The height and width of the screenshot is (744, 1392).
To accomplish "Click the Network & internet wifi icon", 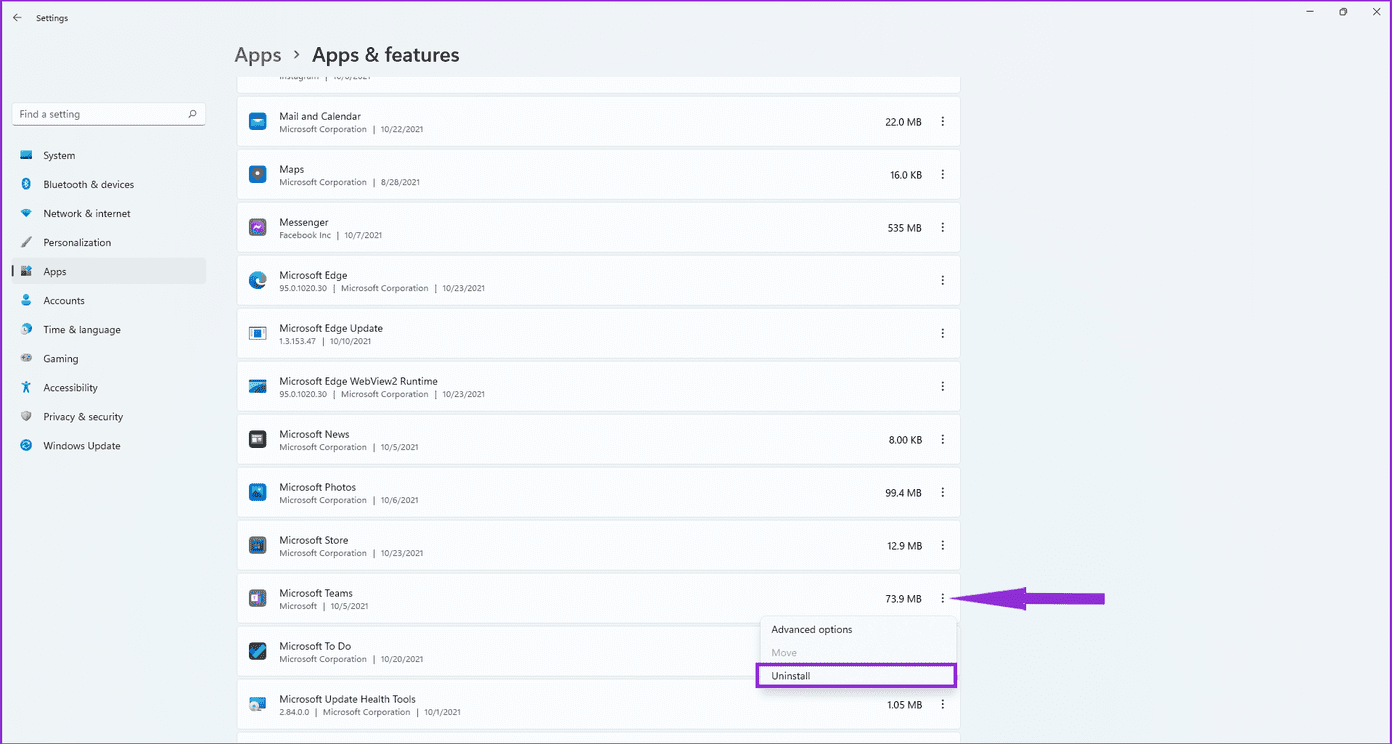I will tap(26, 214).
